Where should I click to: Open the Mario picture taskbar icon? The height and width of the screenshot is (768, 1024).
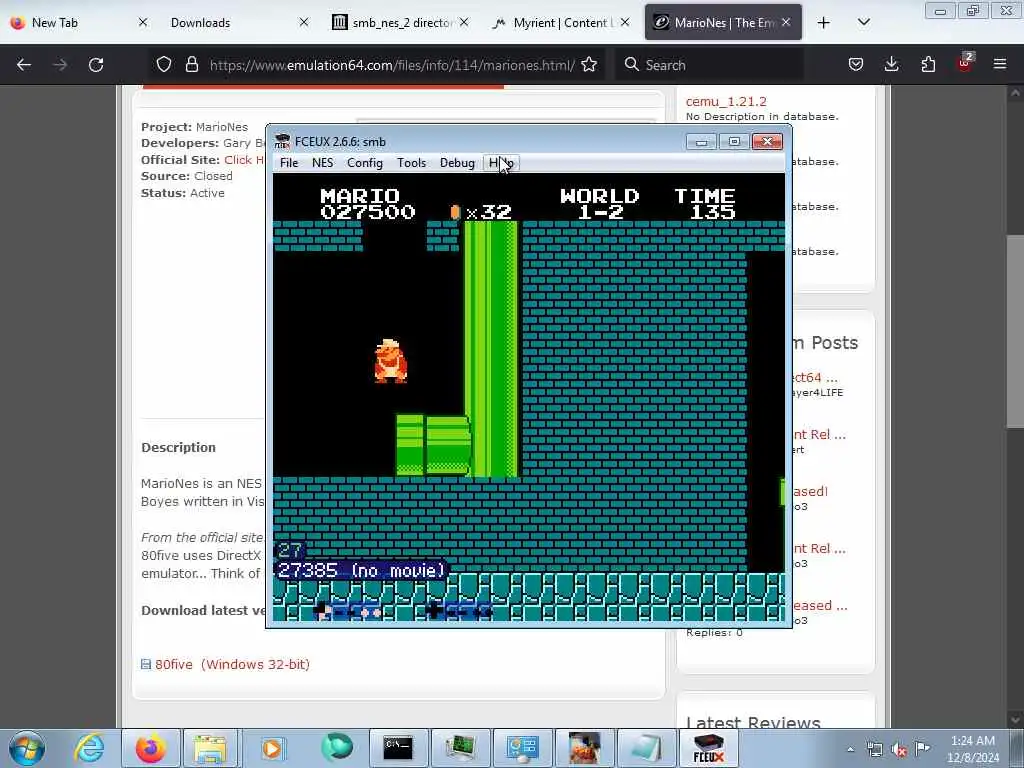point(584,748)
